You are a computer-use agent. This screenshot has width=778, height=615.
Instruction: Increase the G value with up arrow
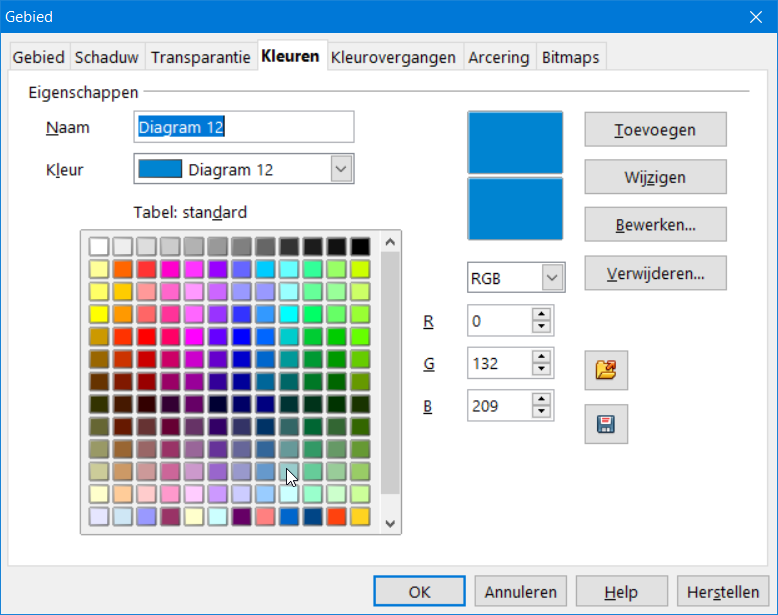(x=541, y=356)
